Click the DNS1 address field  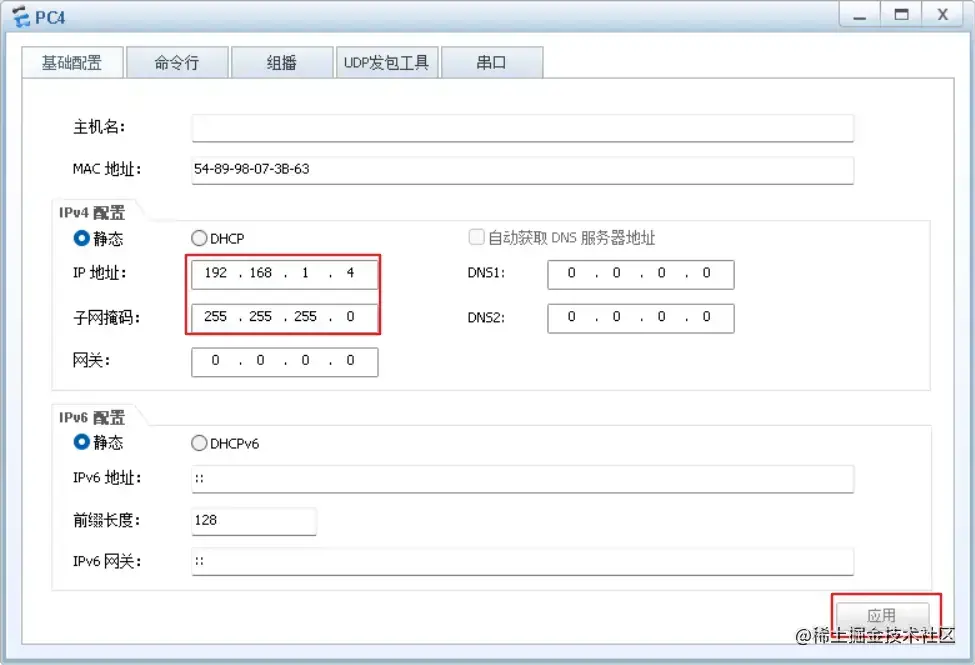[x=640, y=274]
